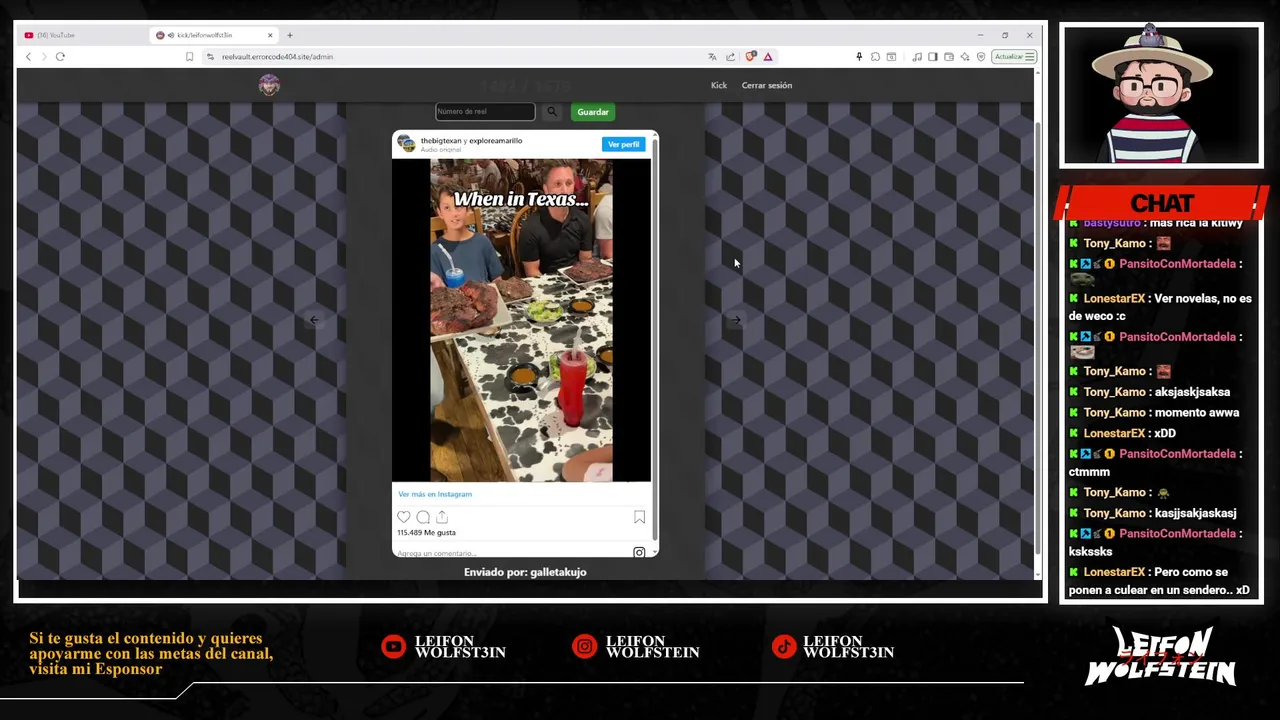Viewport: 1280px width, 720px height.
Task: Open the pinned extension pin icon
Action: coord(858,56)
